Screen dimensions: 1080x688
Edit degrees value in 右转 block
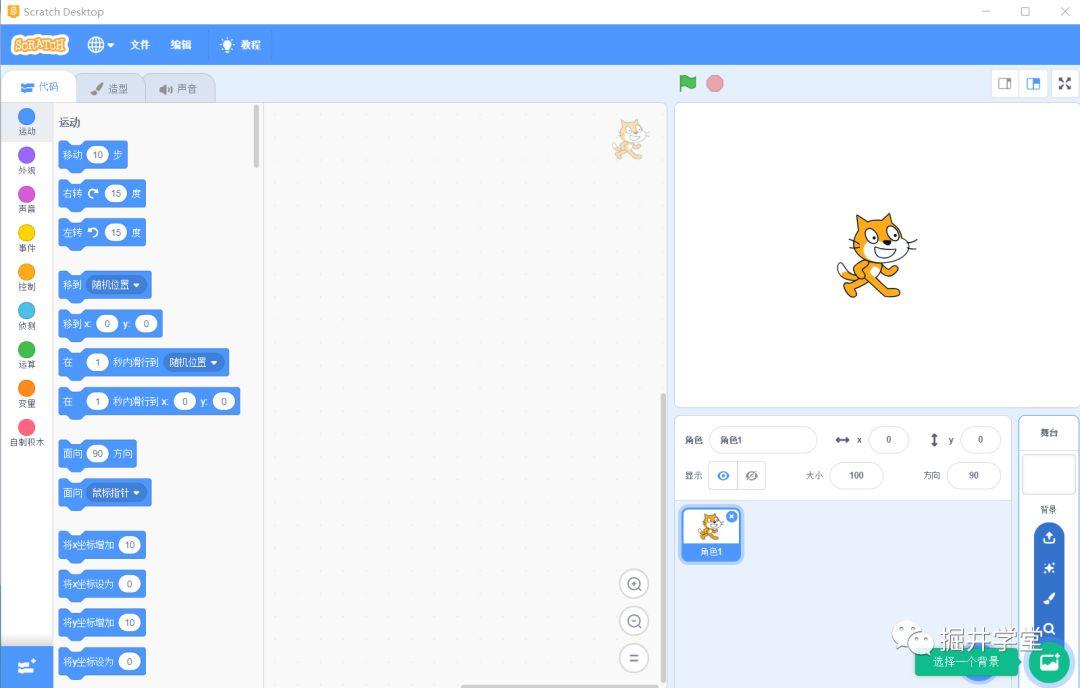tap(116, 194)
